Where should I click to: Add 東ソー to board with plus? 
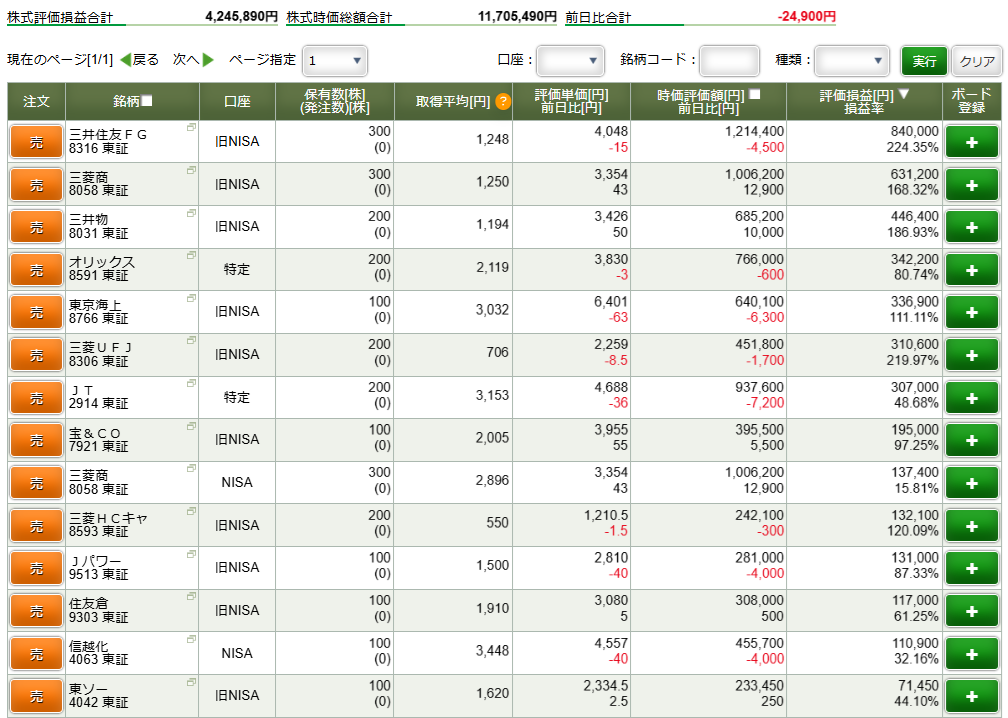tap(971, 696)
